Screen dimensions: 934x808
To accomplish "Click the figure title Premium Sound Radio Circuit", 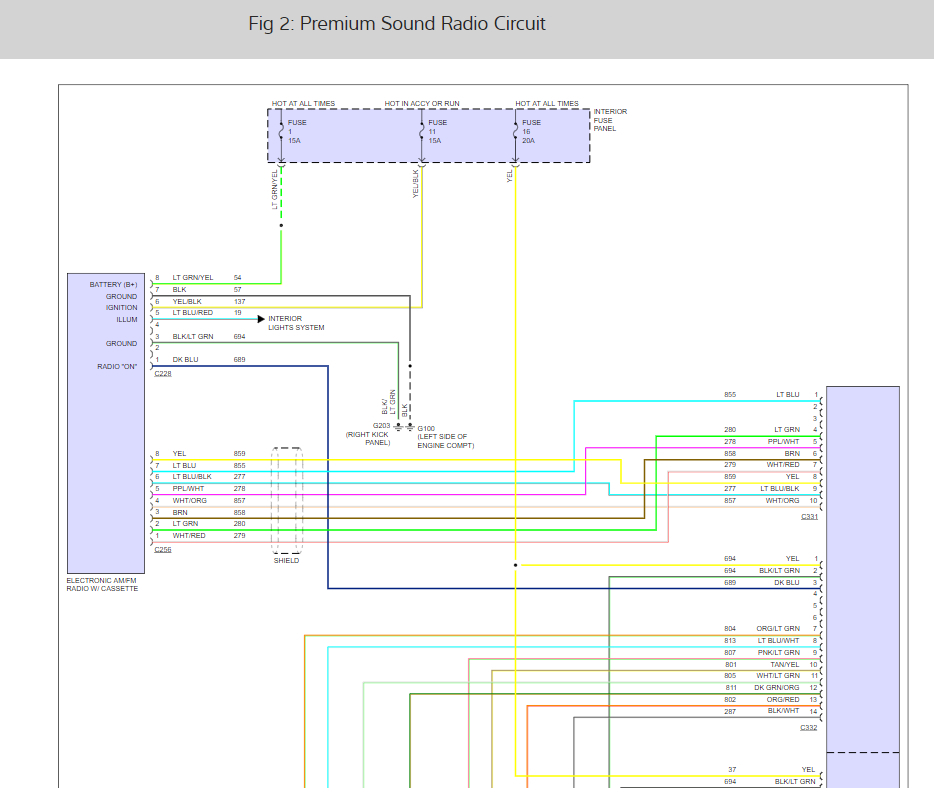I will coord(397,23).
